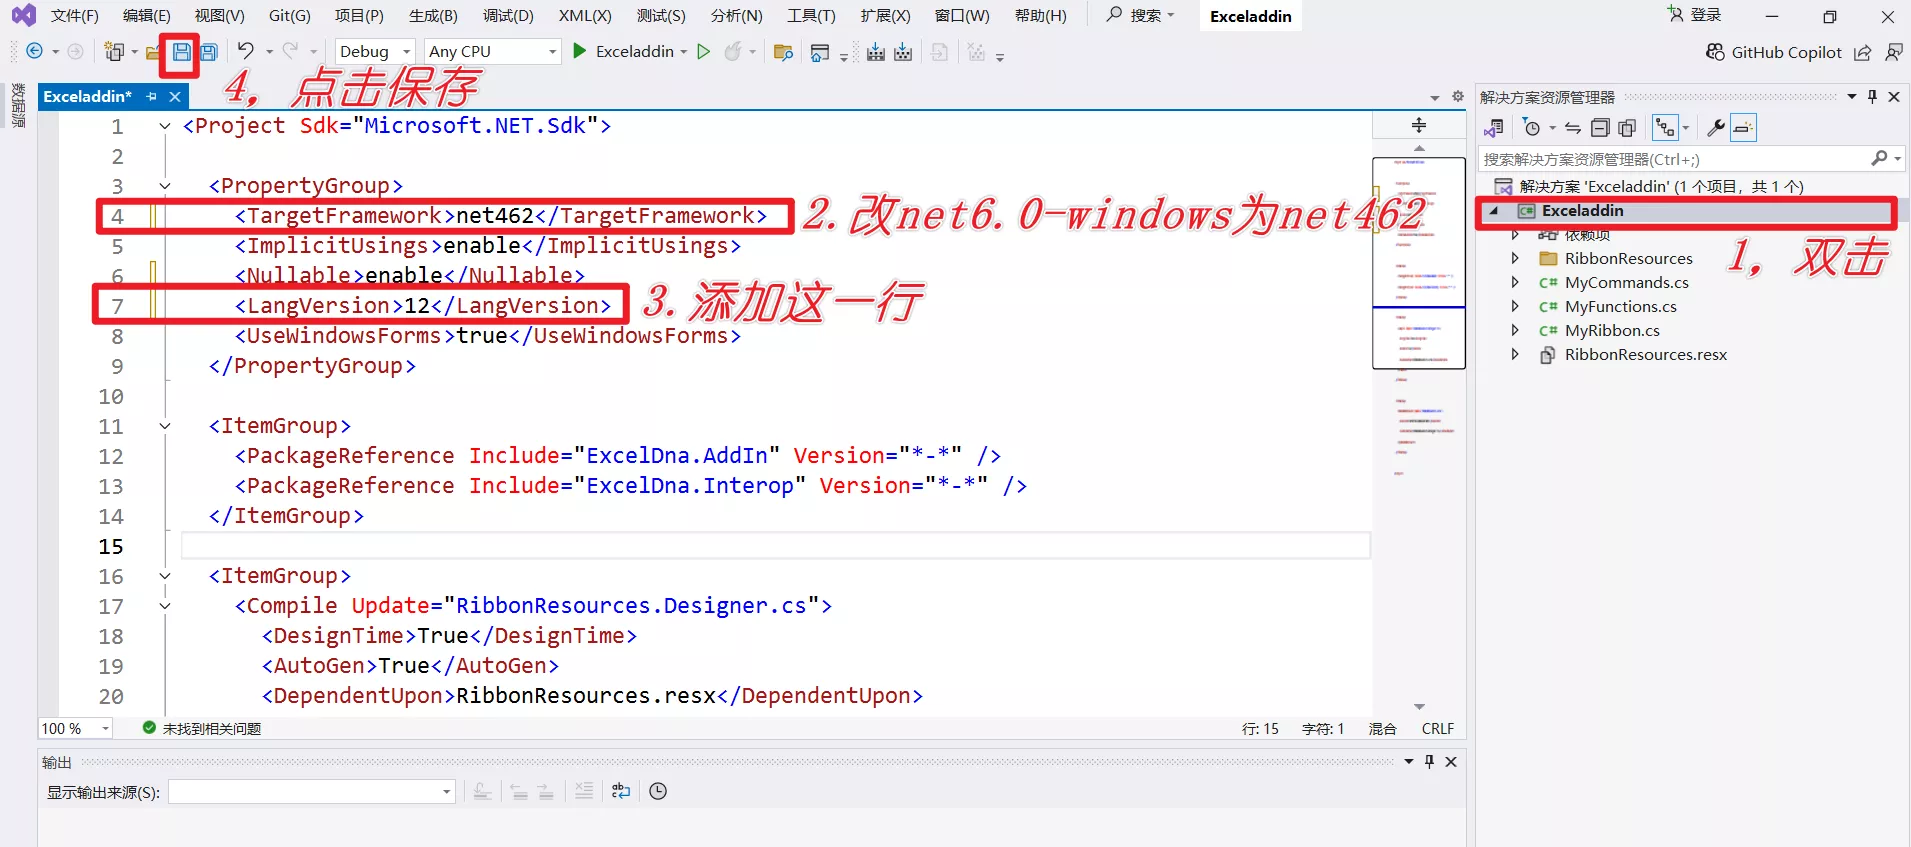This screenshot has width=1911, height=847.
Task: Click the New Project toolbar icon
Action: tap(114, 52)
